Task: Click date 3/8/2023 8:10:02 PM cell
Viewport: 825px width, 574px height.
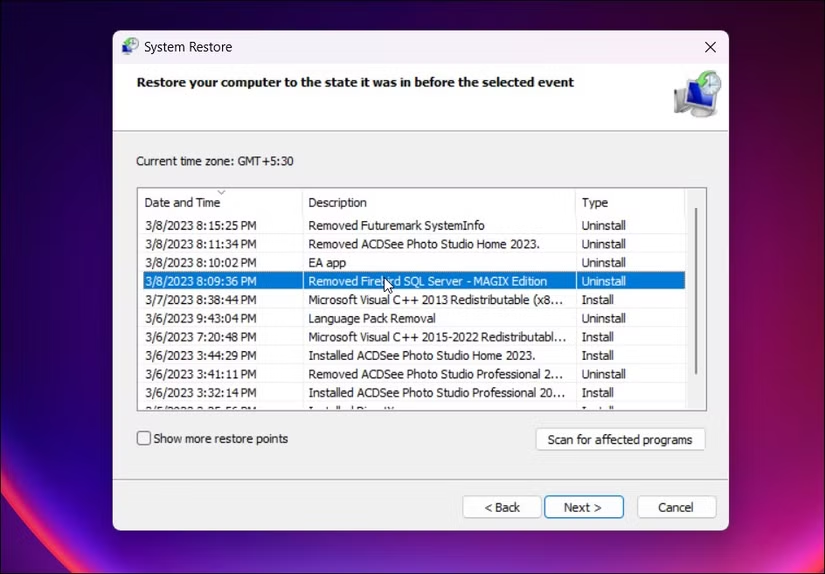Action: pos(201,263)
